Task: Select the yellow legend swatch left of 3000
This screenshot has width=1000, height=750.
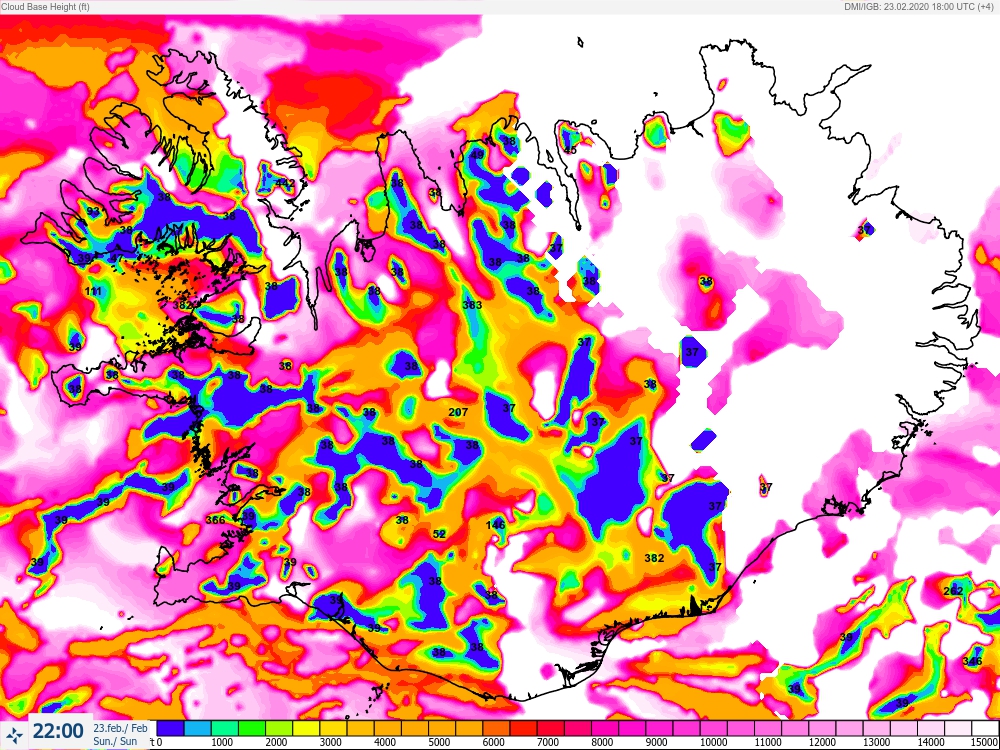Action: 307,728
